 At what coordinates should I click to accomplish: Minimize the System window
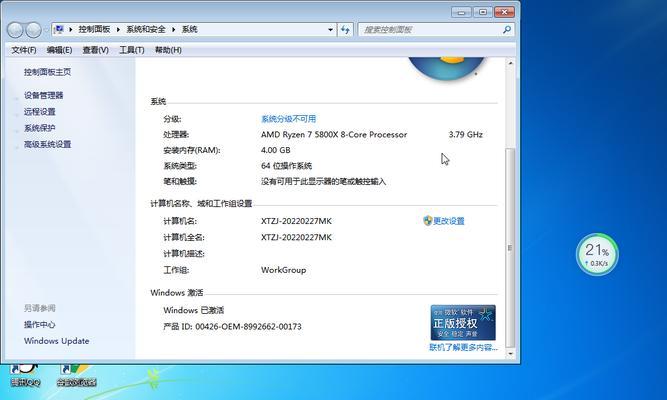tap(461, 12)
